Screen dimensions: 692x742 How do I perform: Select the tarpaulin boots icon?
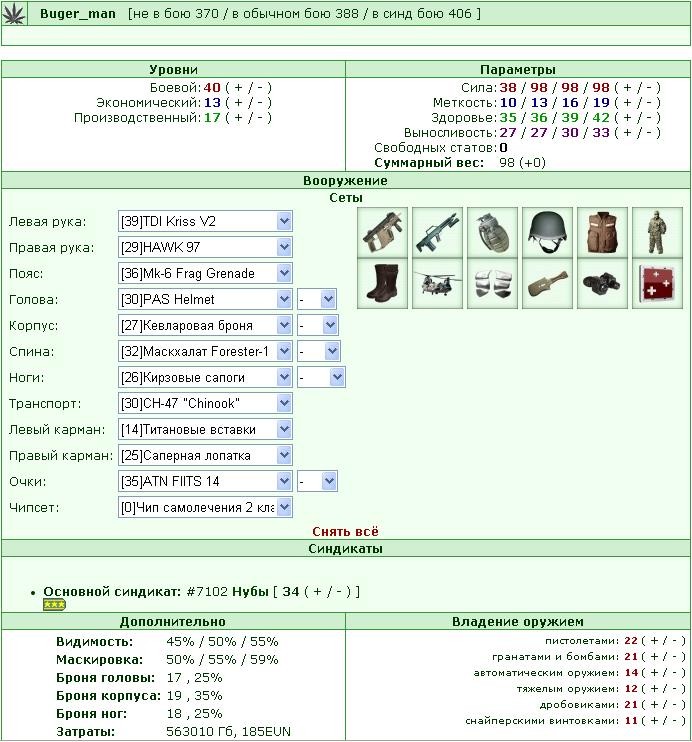(382, 283)
